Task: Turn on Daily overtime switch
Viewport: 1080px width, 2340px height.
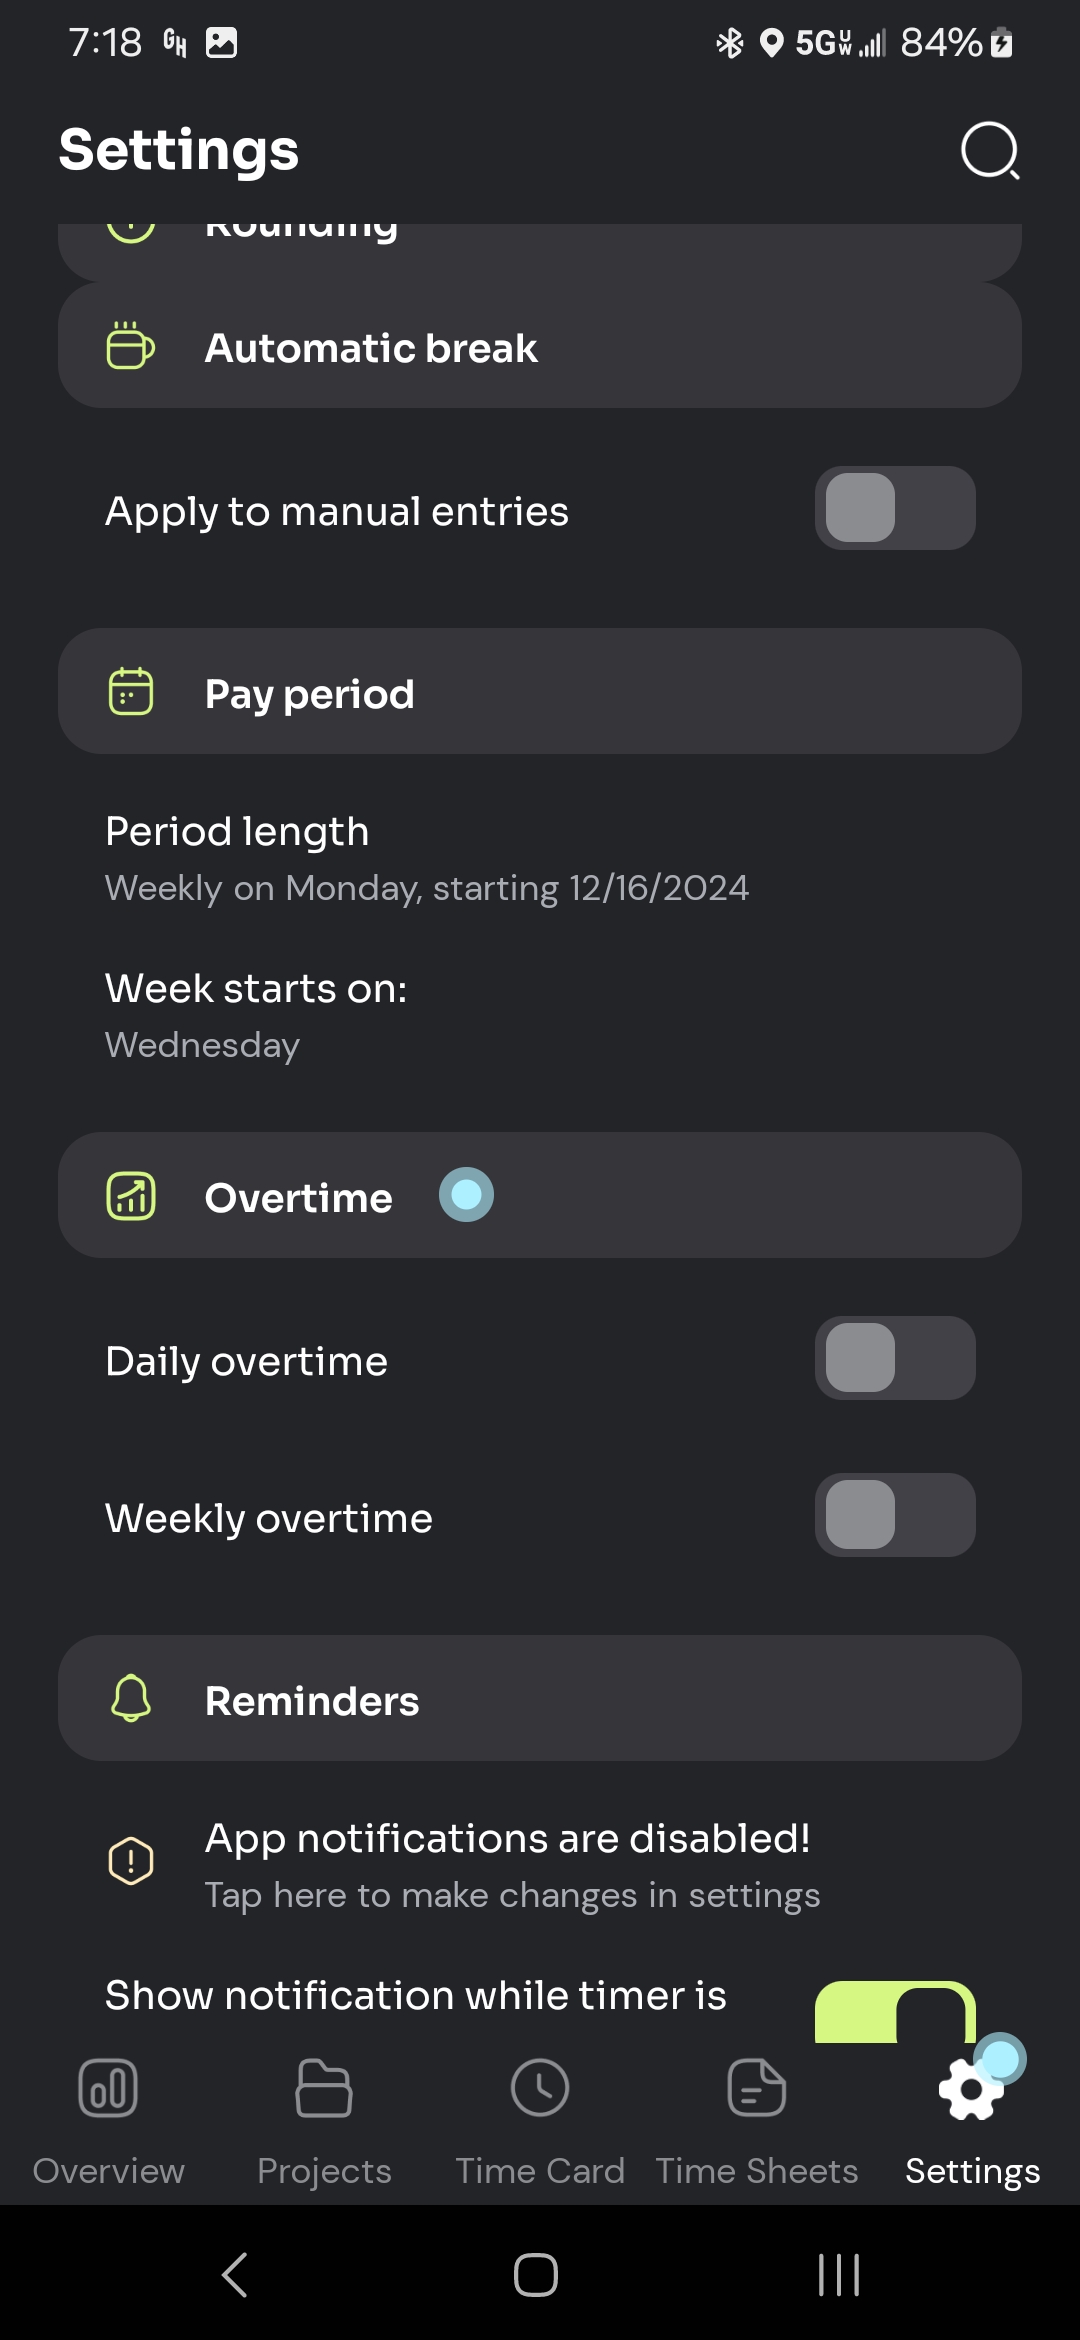Action: pyautogui.click(x=894, y=1358)
